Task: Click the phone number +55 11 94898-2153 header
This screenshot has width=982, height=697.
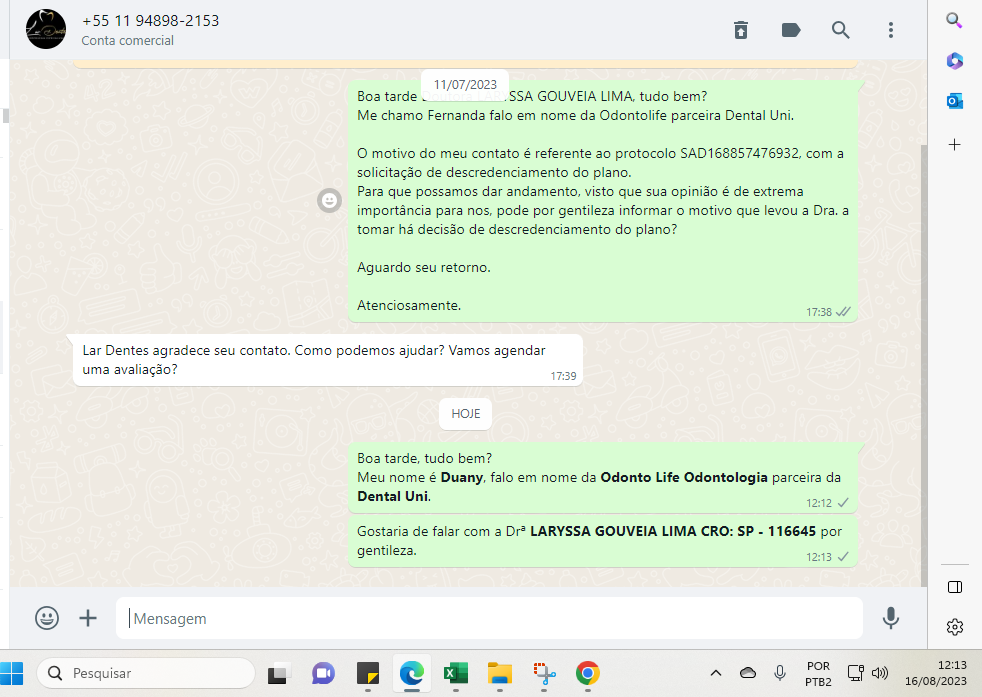Action: click(x=150, y=21)
